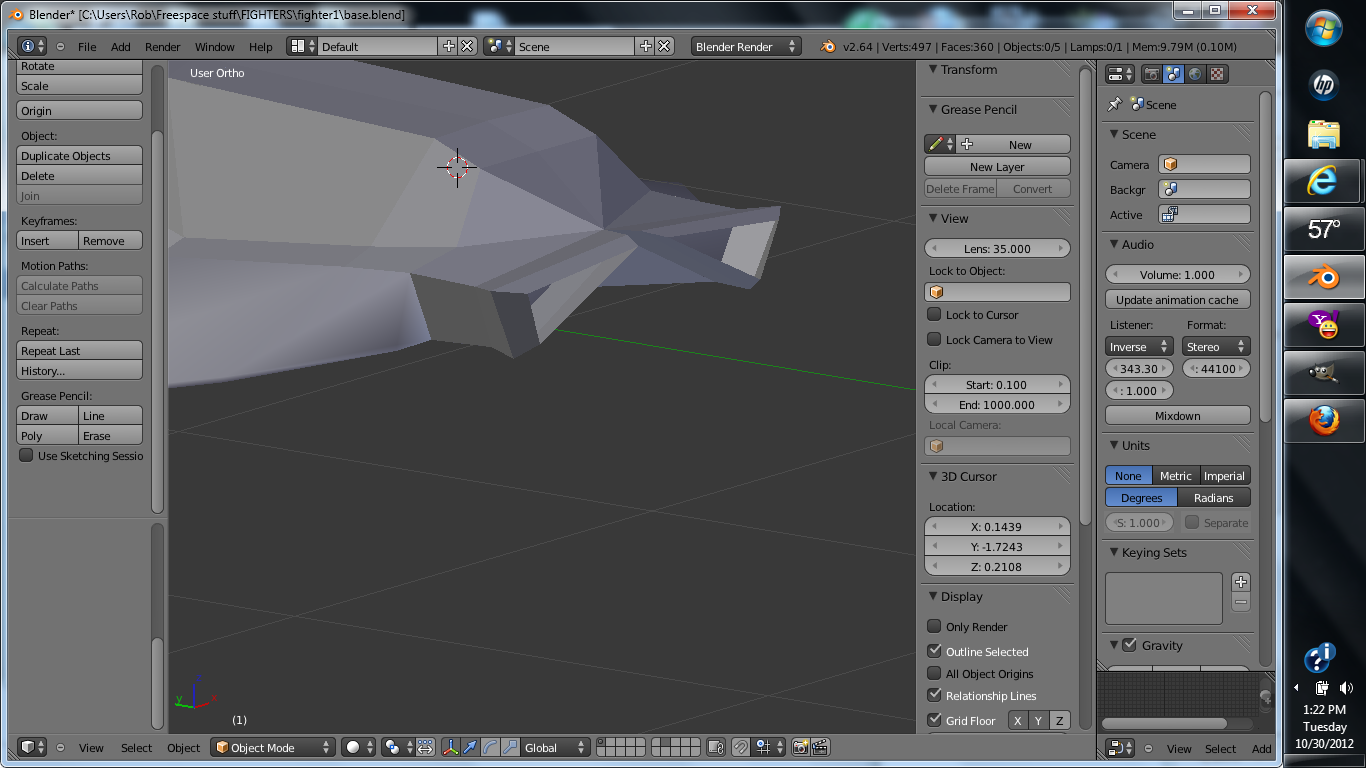This screenshot has height=768, width=1366.
Task: Open the Help menu
Action: tap(261, 47)
